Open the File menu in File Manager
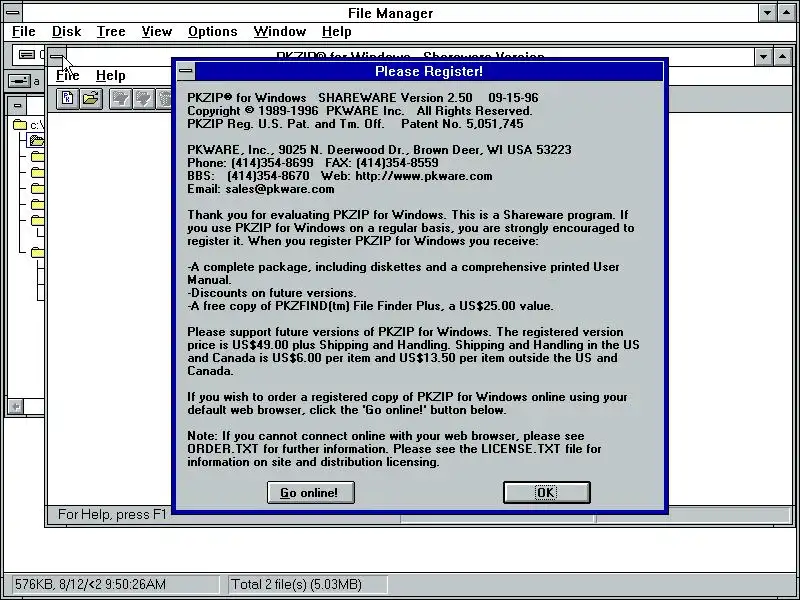This screenshot has width=800, height=600. point(23,32)
